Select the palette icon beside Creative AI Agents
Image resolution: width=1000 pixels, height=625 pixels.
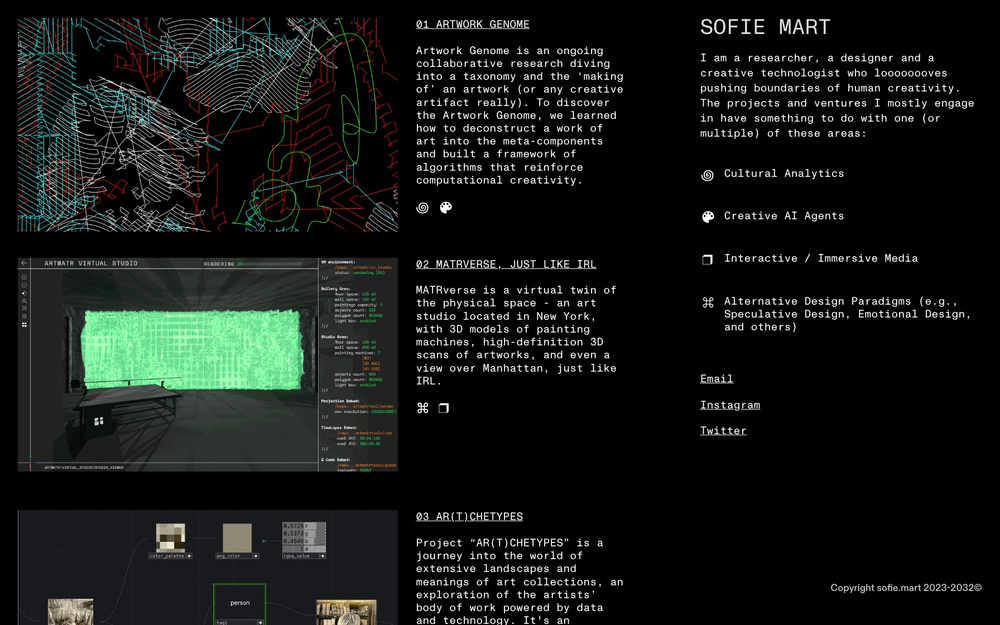(x=708, y=217)
